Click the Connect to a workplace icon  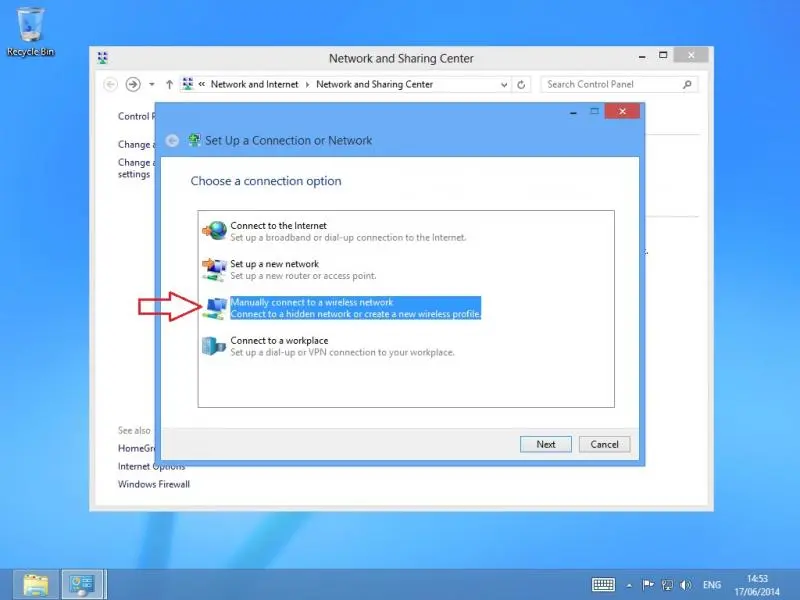214,346
